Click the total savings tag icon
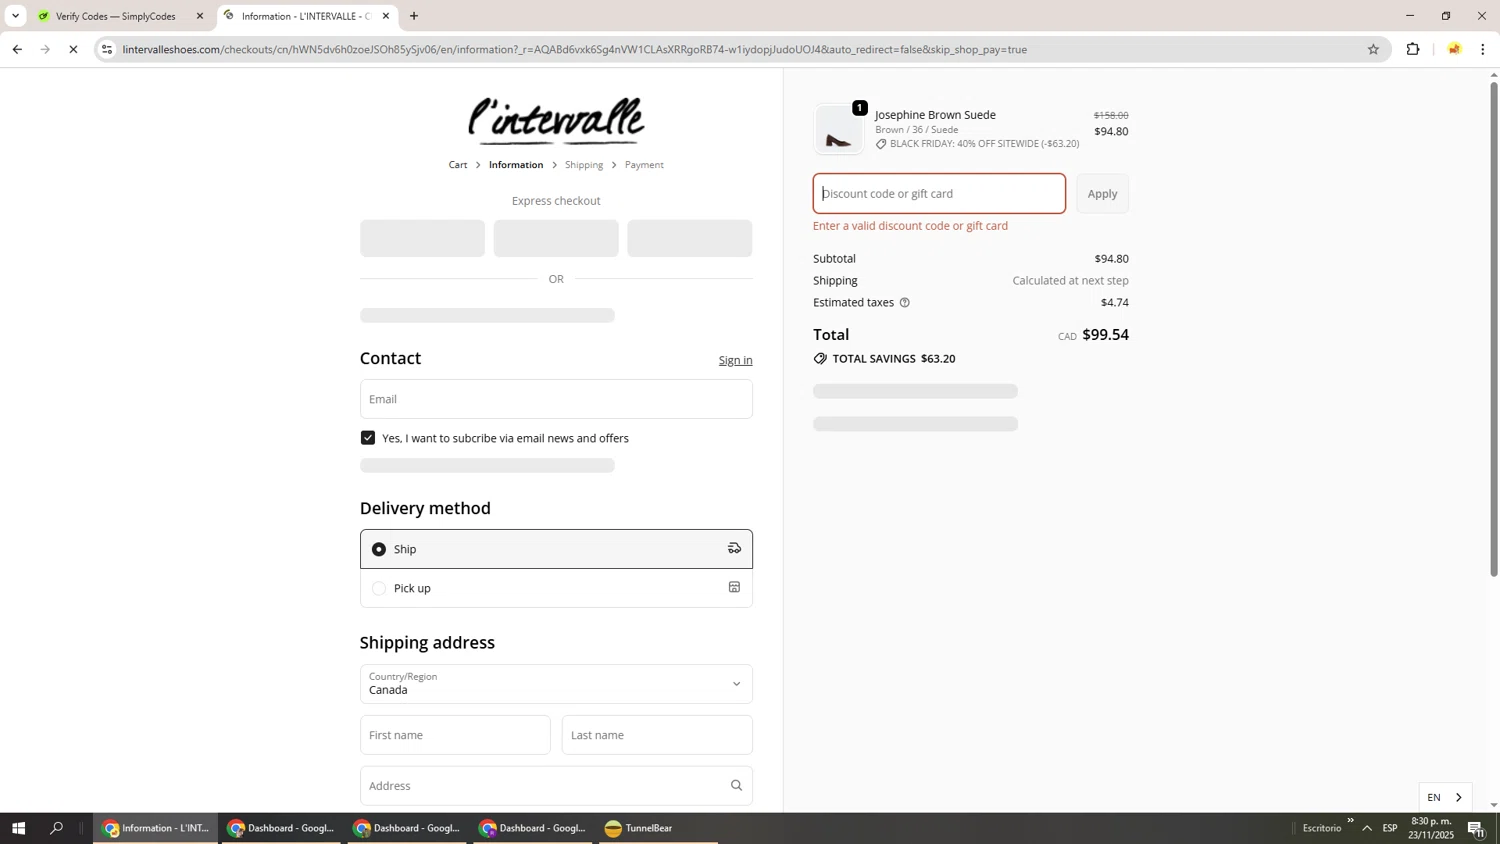The width and height of the screenshot is (1500, 844). 820,358
